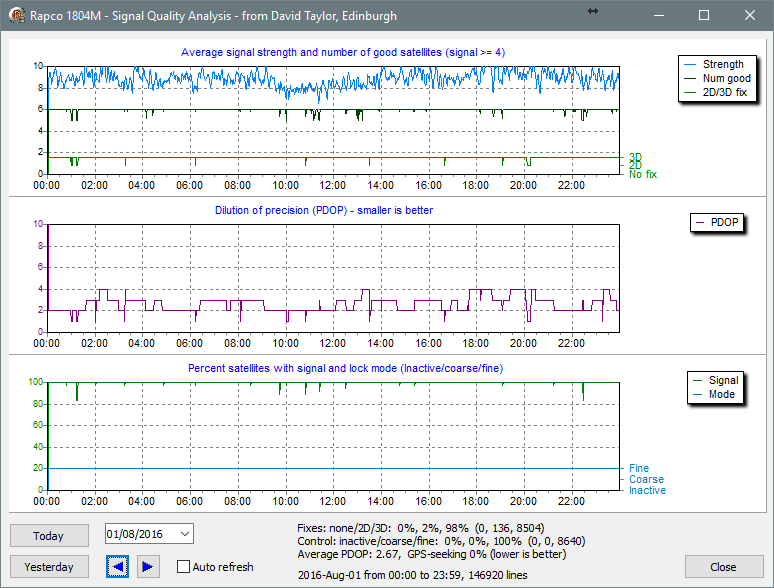
Task: Click the Average PDOP 2.67 line
Action: pyautogui.click(x=432, y=554)
